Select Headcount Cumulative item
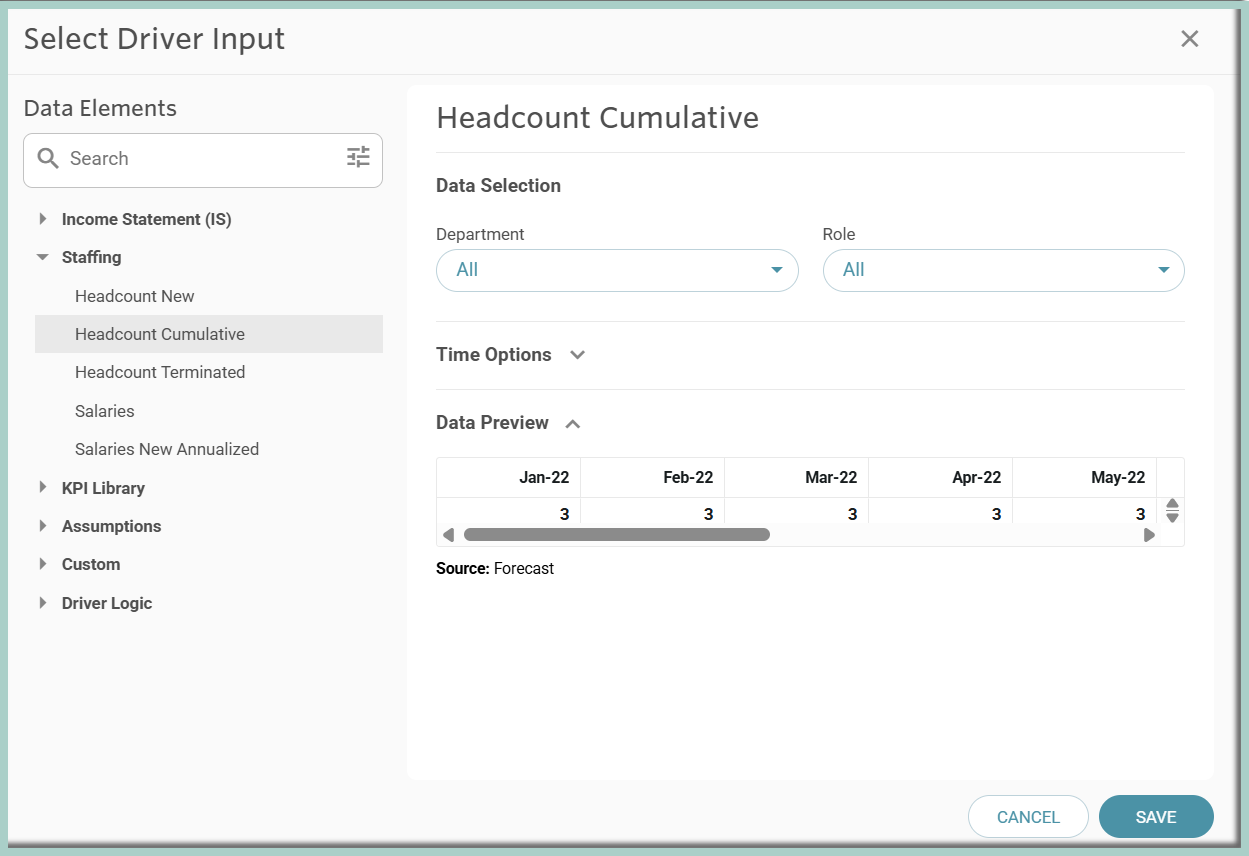The height and width of the screenshot is (856, 1249). pyautogui.click(x=209, y=334)
